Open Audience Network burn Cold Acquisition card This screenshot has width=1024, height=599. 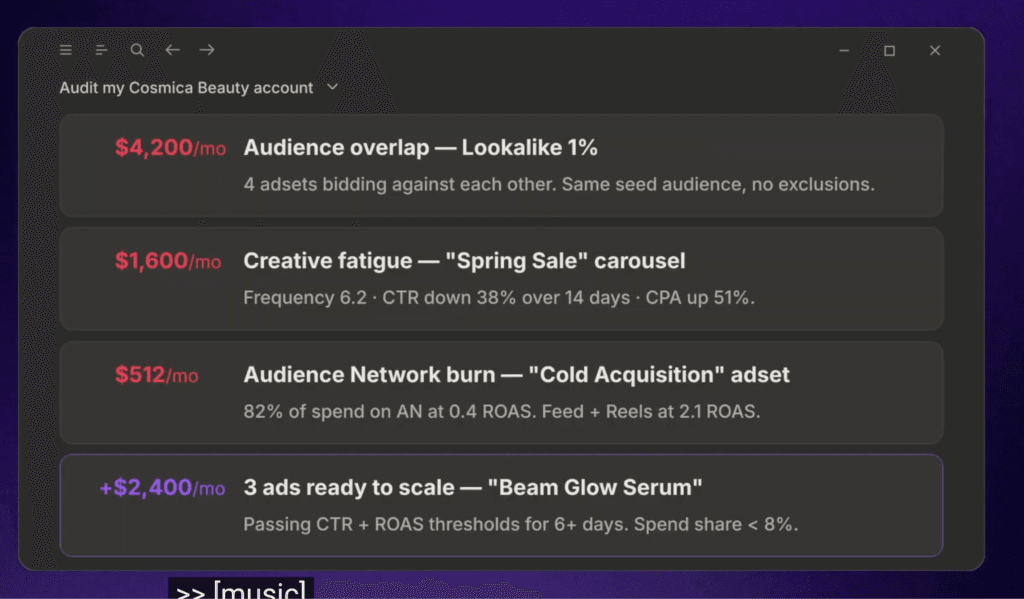[x=501, y=393]
